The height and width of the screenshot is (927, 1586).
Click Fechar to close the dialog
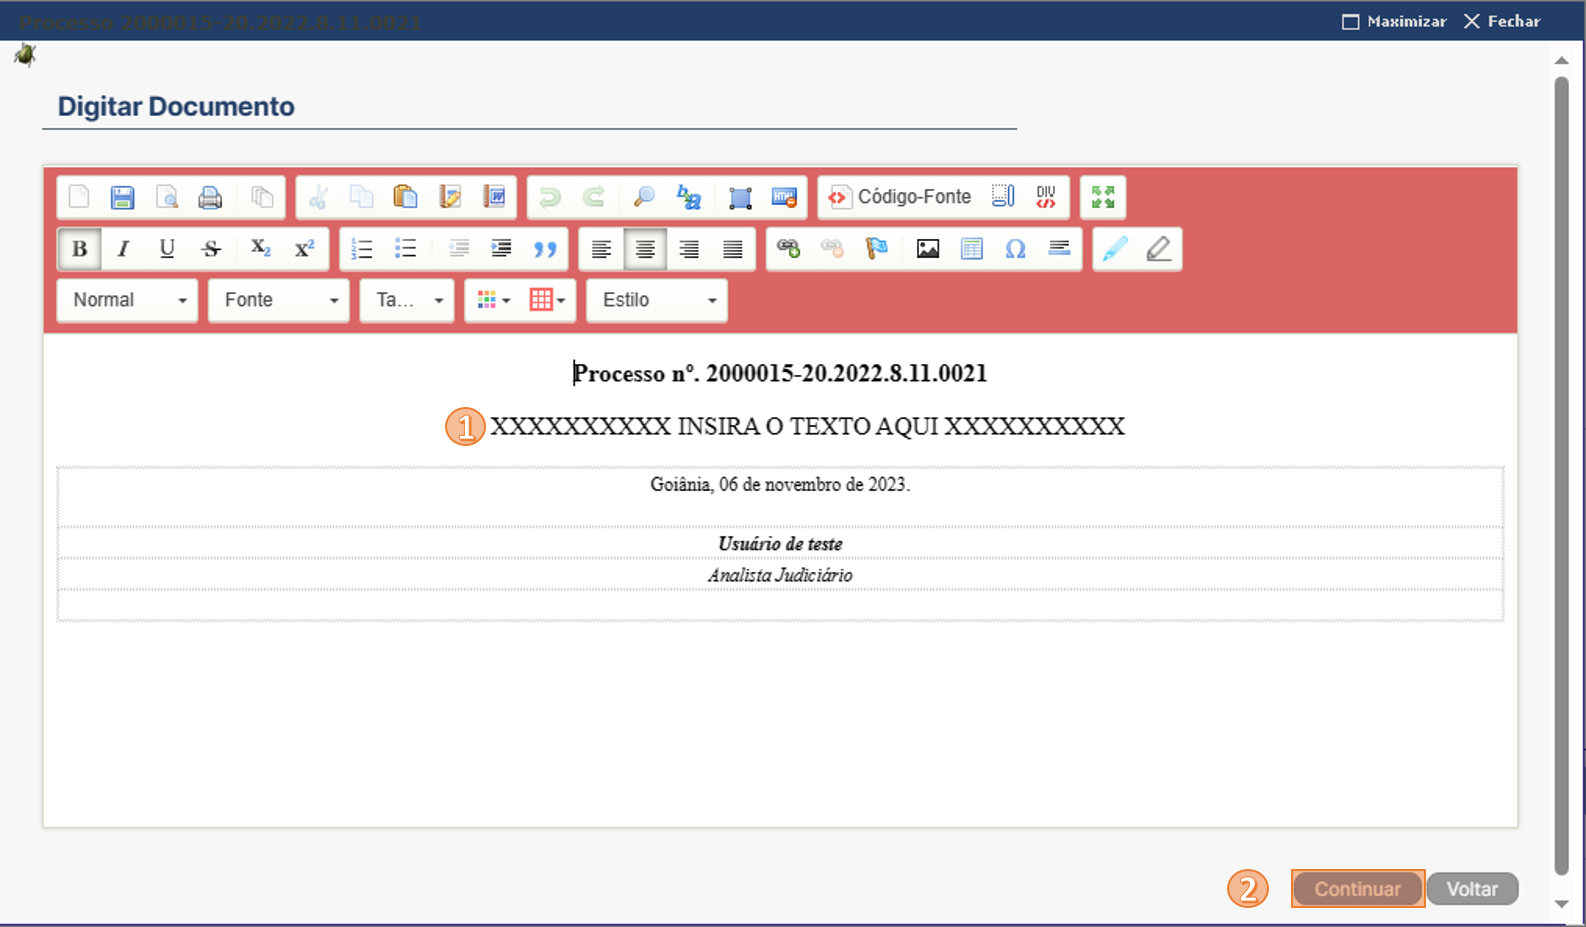(x=1502, y=21)
